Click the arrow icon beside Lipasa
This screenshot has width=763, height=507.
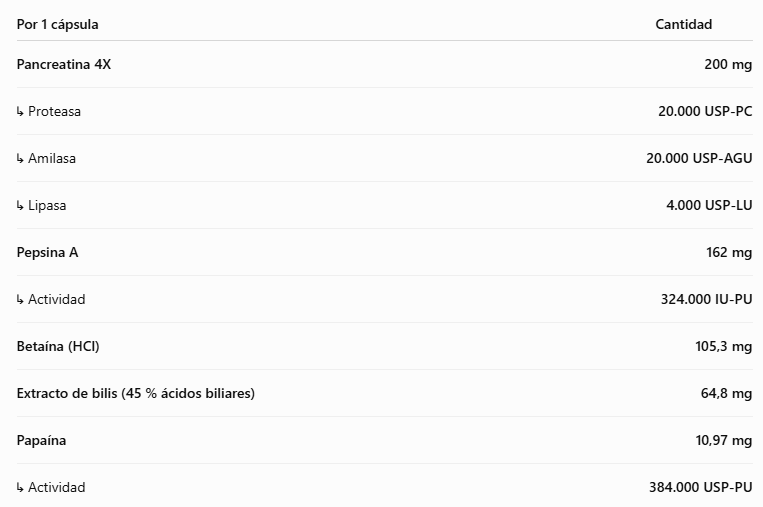point(20,206)
